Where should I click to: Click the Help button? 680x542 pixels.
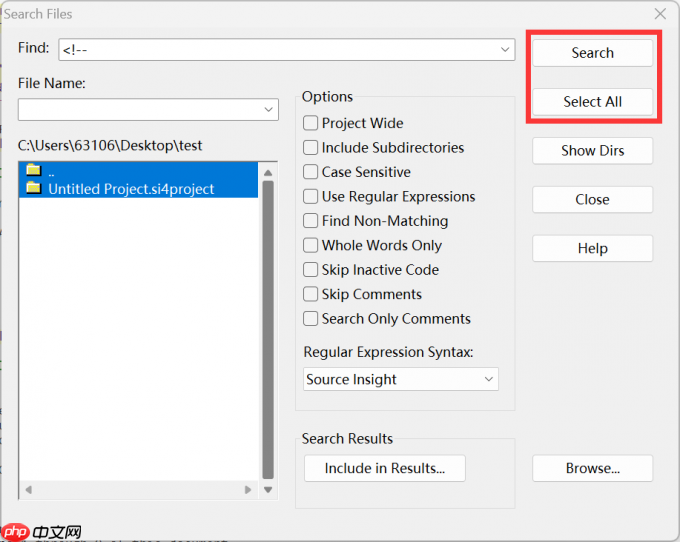[x=592, y=248]
